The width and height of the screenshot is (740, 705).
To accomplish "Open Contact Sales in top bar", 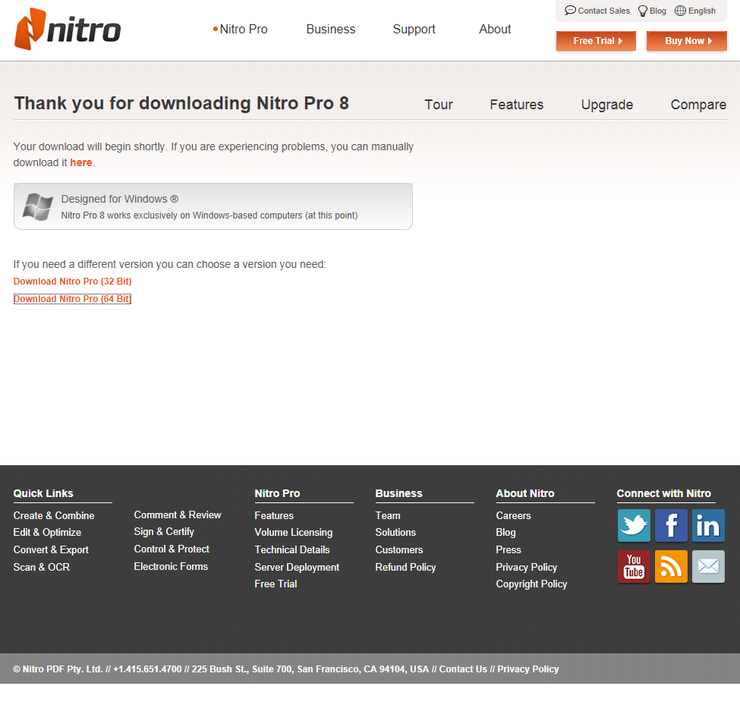I will (x=597, y=11).
